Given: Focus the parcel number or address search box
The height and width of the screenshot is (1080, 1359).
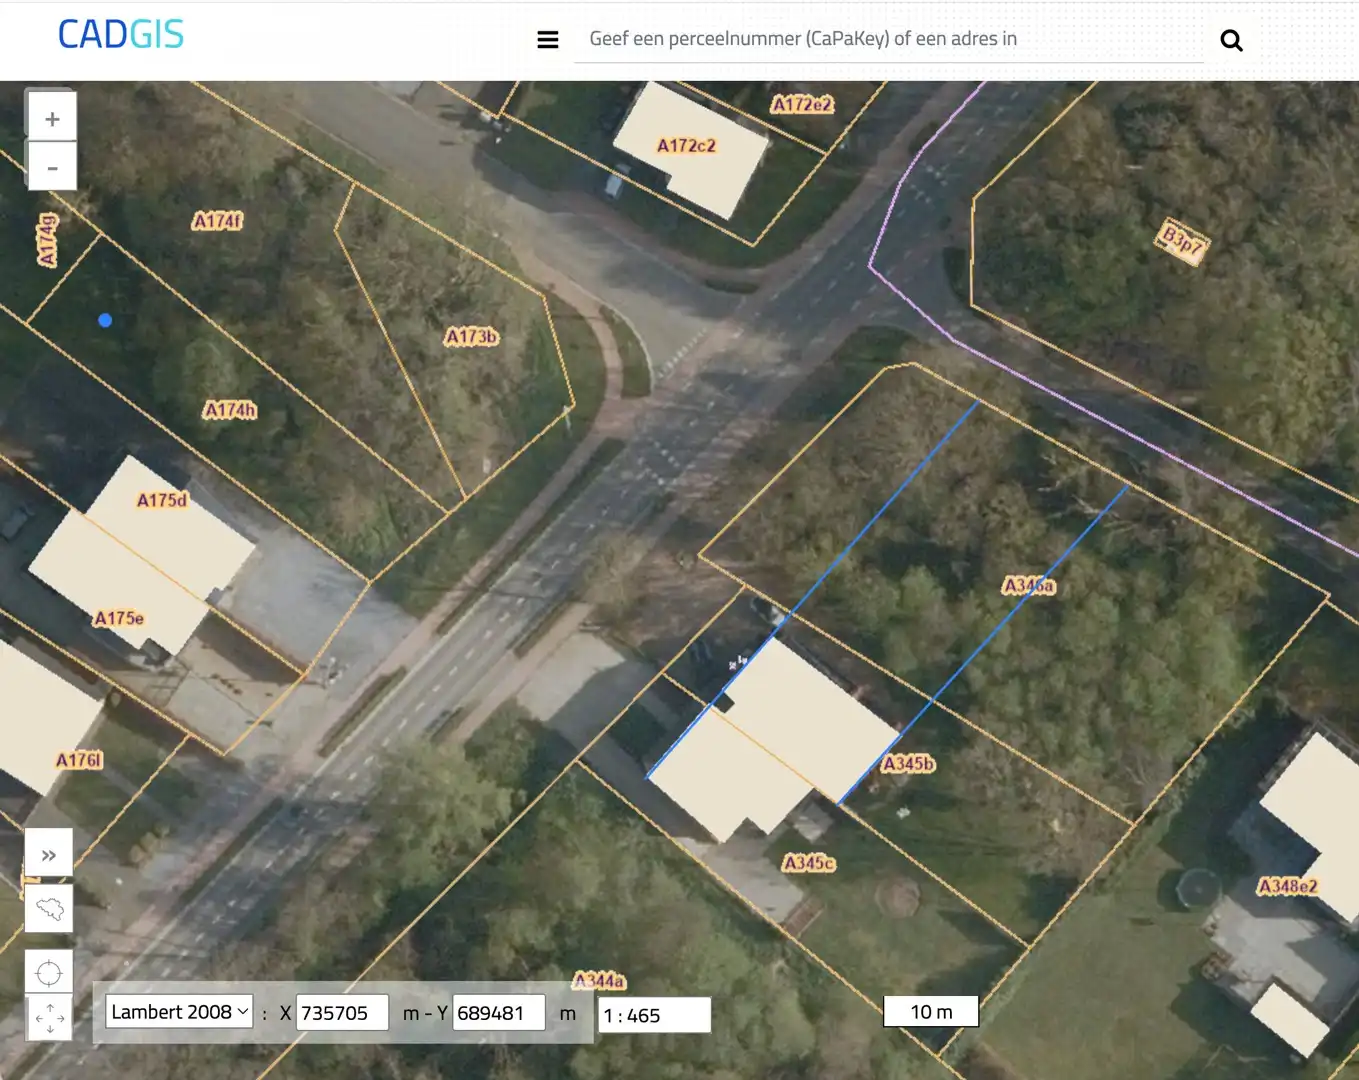Looking at the screenshot, I should click(x=888, y=39).
